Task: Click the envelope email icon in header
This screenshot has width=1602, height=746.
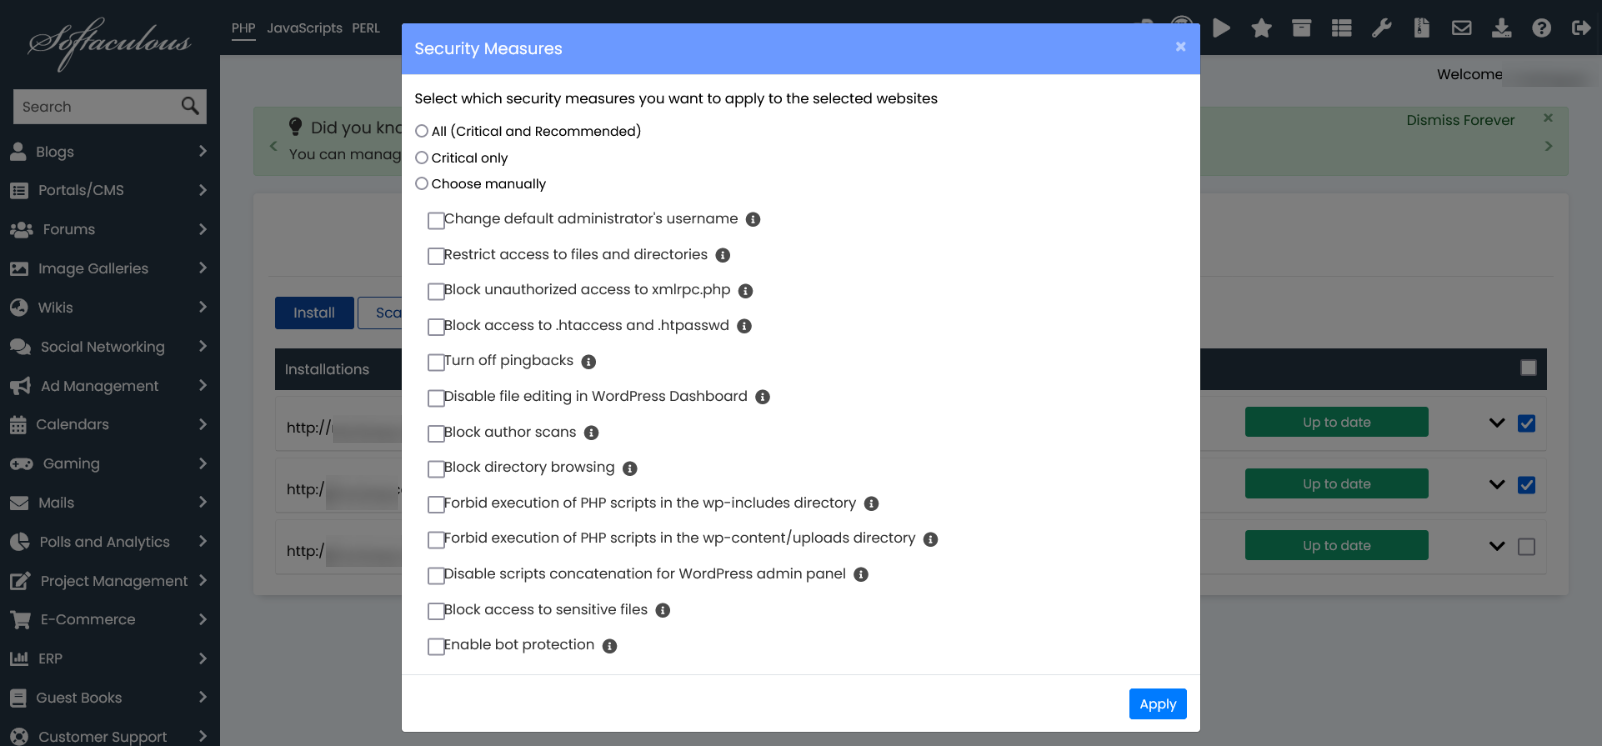Action: coord(1461,28)
